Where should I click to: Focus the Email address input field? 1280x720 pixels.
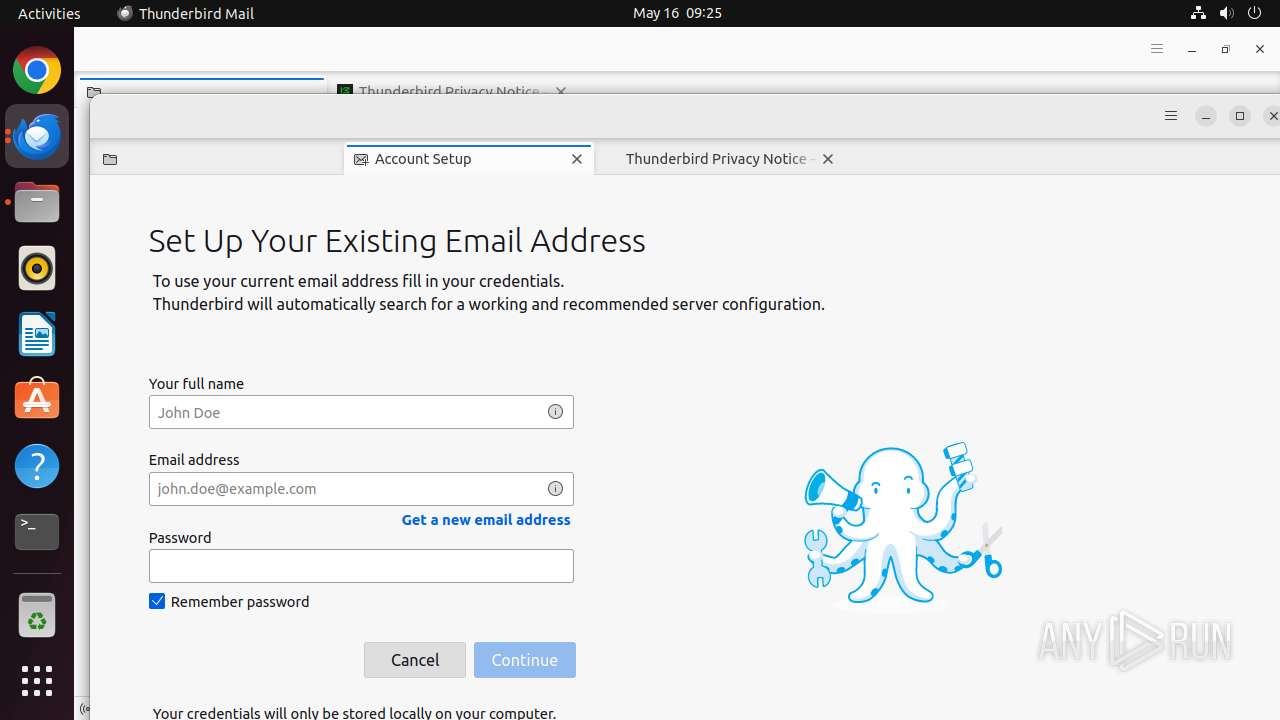pyautogui.click(x=361, y=489)
